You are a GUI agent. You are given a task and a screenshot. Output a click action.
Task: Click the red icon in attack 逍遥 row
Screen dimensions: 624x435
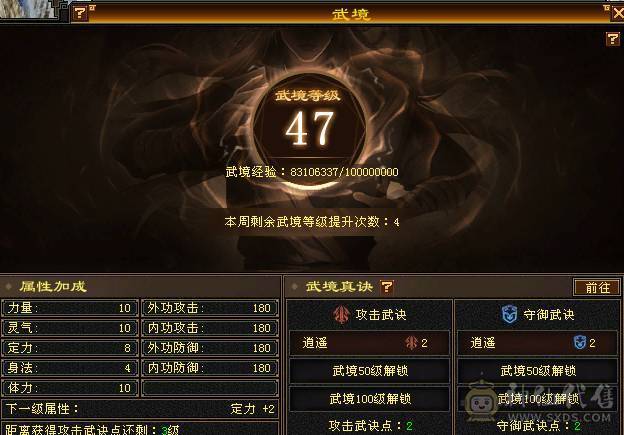[411, 343]
